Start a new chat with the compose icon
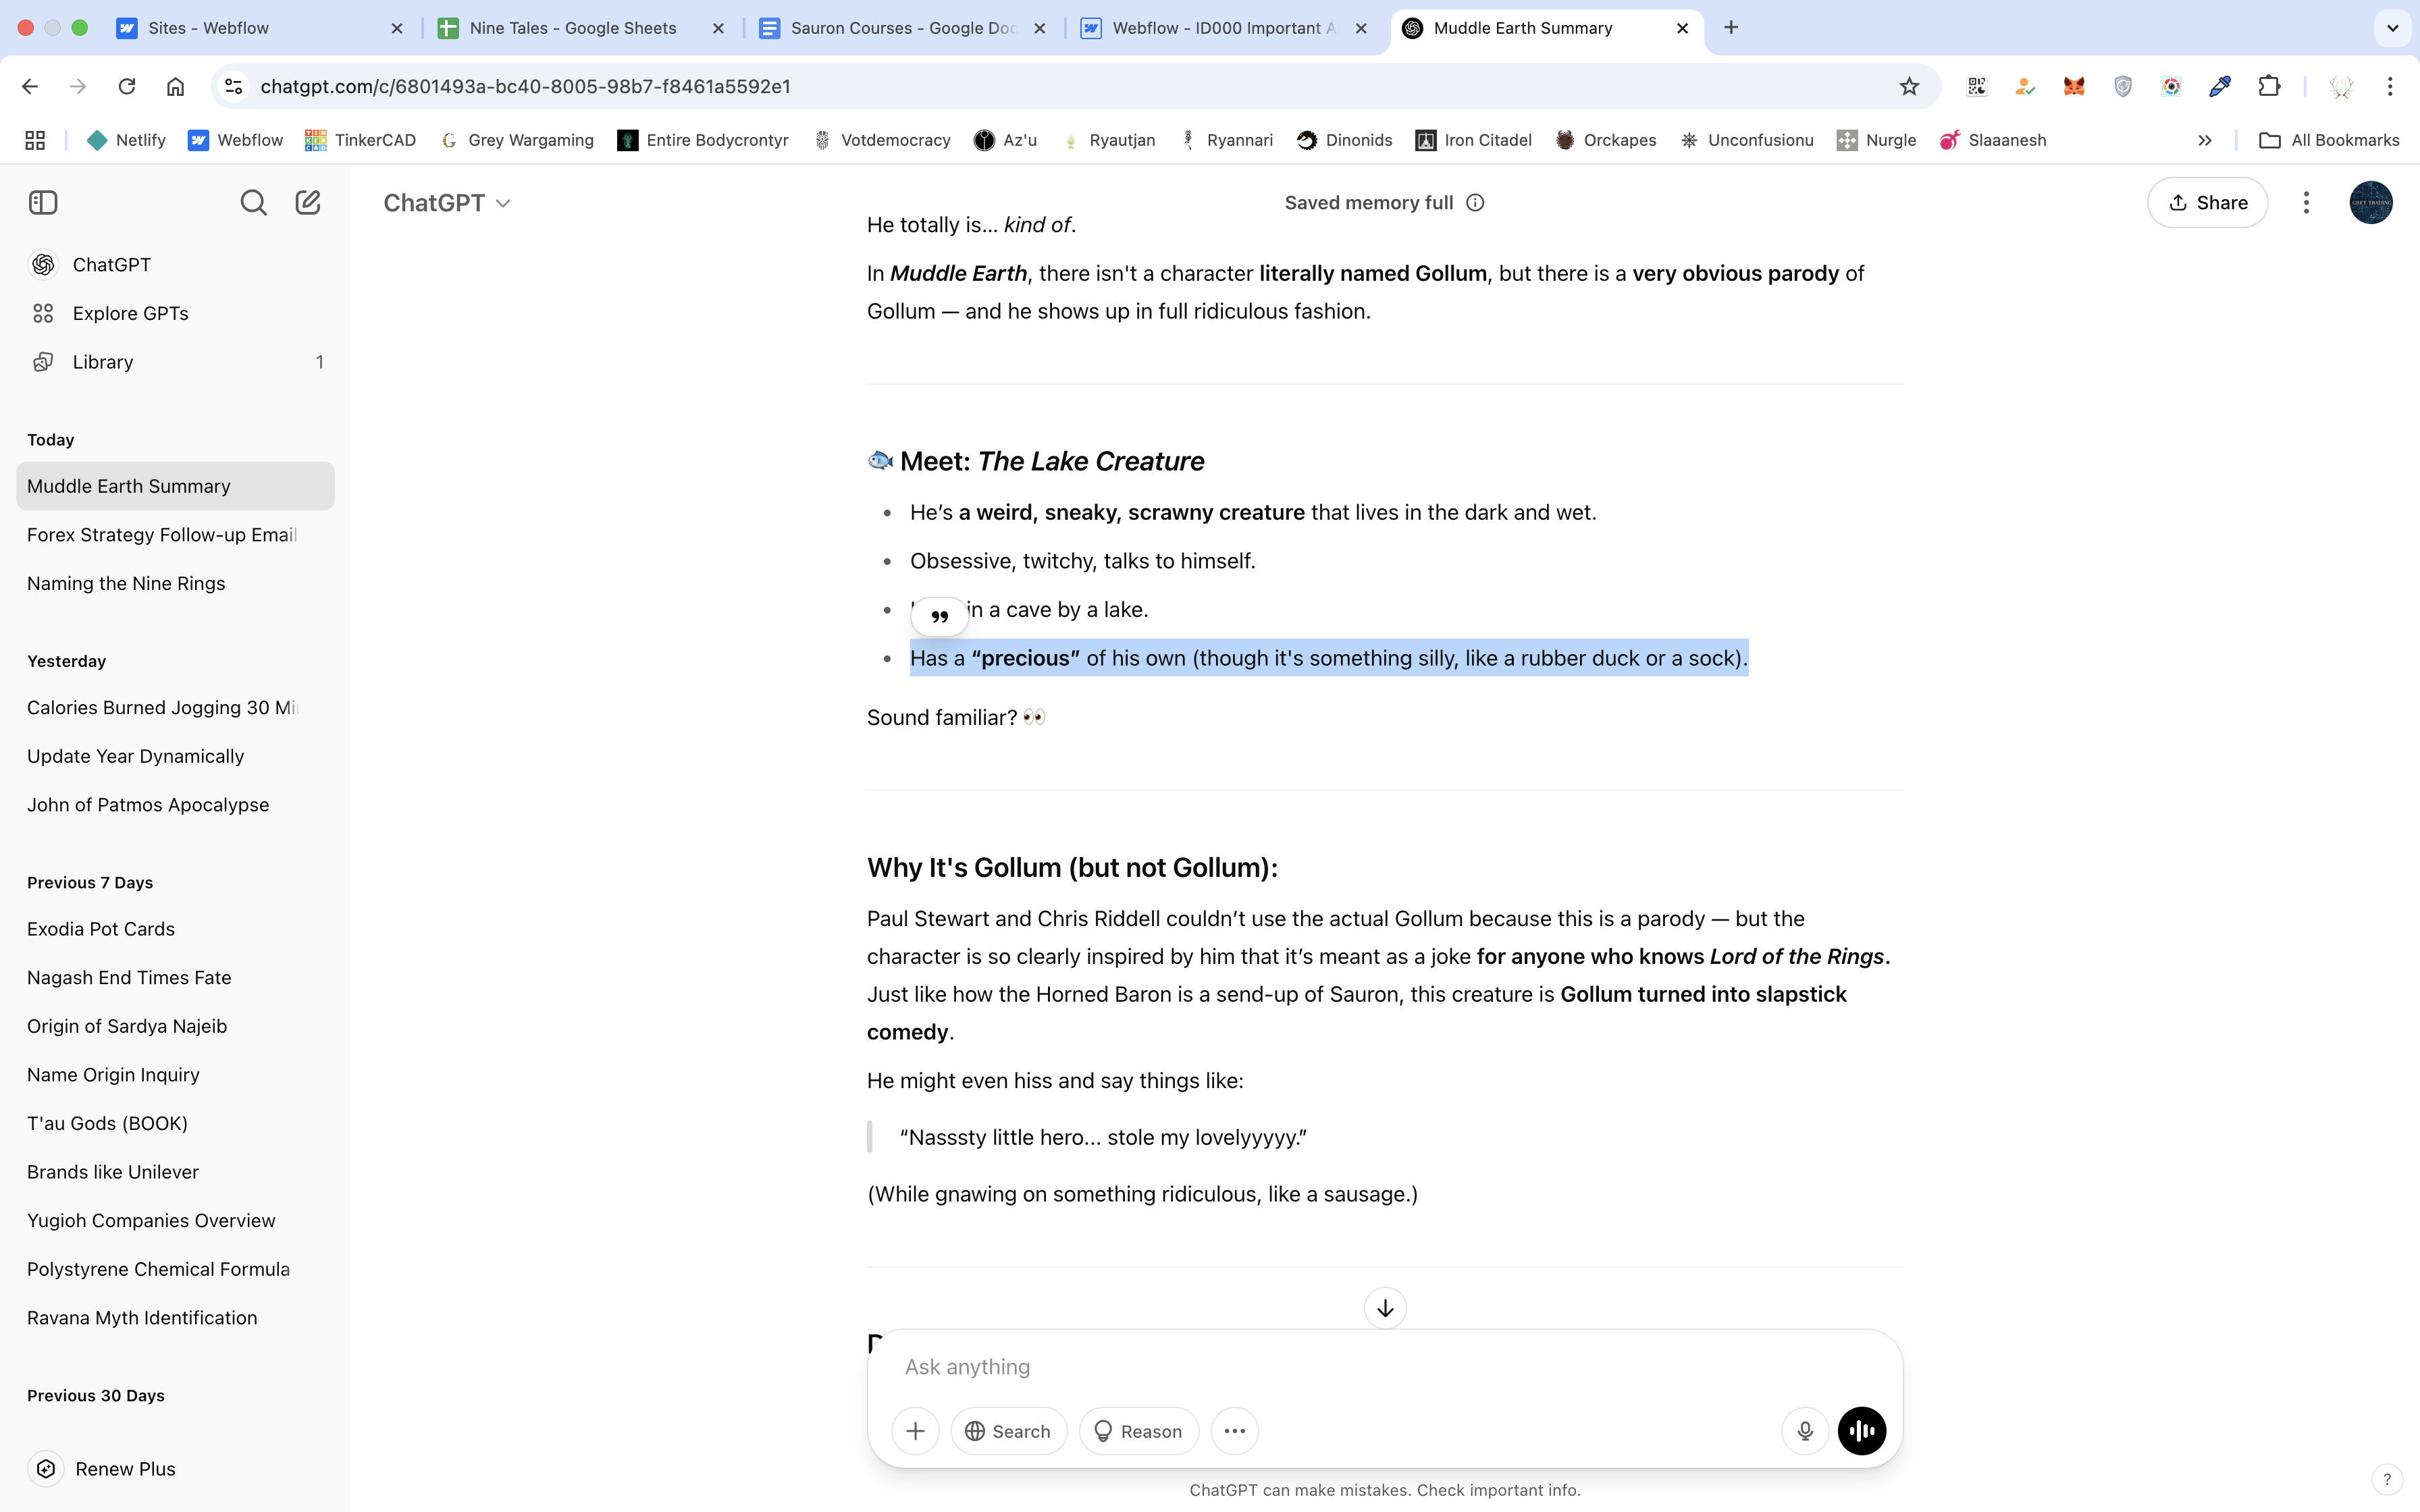This screenshot has width=2420, height=1512. [x=308, y=203]
